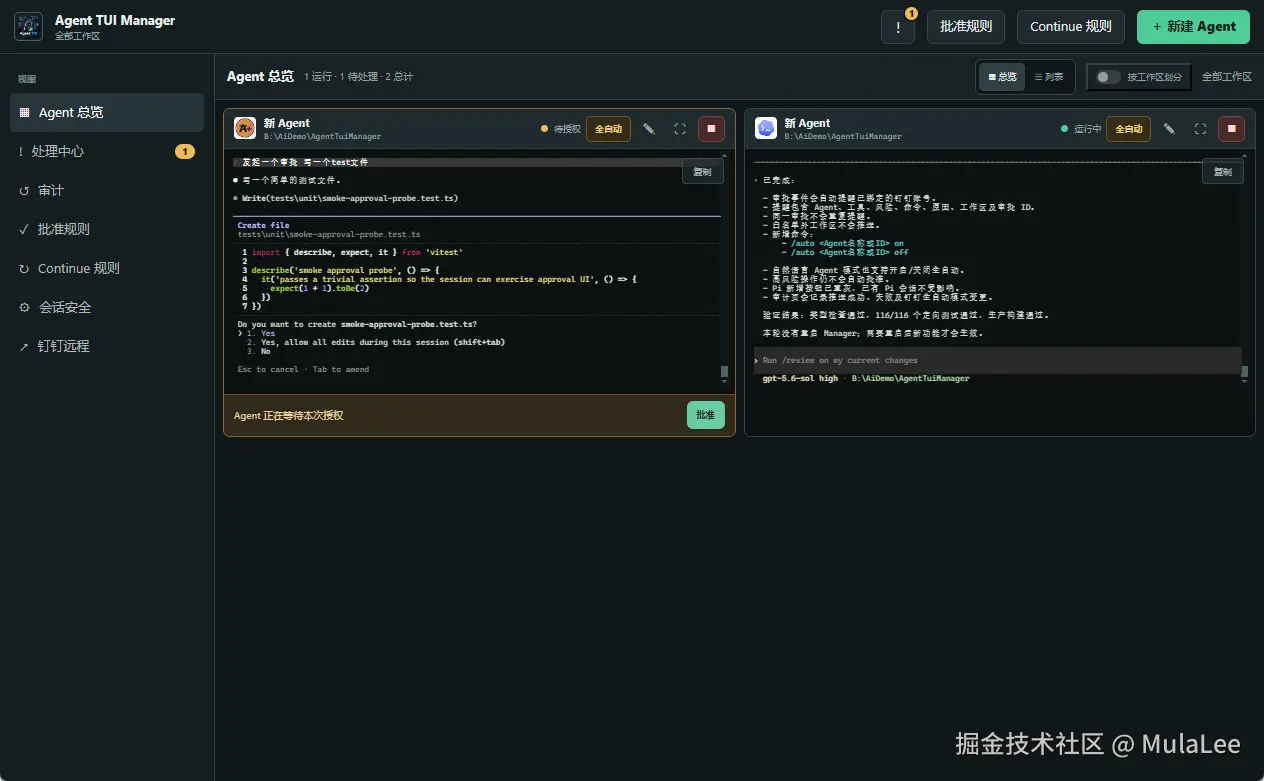The height and width of the screenshot is (781, 1264).
Task: Switch to the 列表 view tab
Action: coord(1049,77)
